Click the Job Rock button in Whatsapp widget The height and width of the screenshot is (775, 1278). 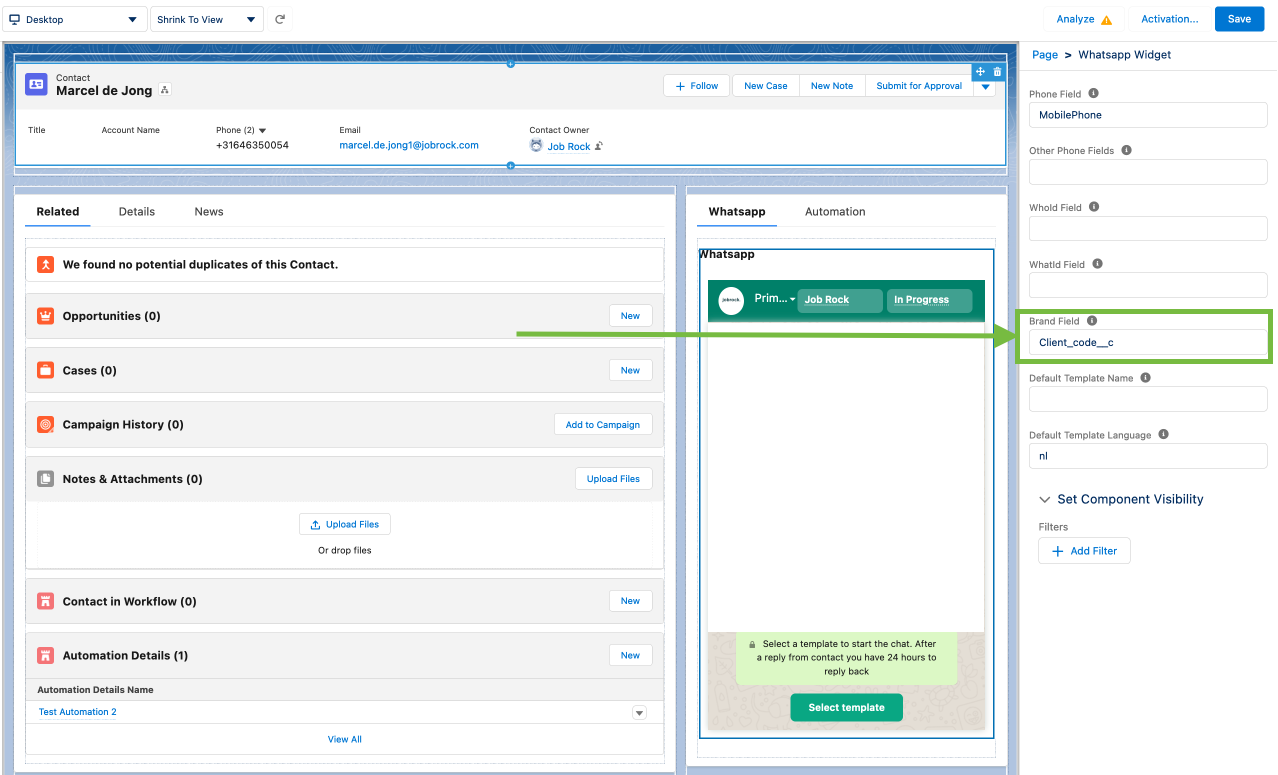point(840,300)
